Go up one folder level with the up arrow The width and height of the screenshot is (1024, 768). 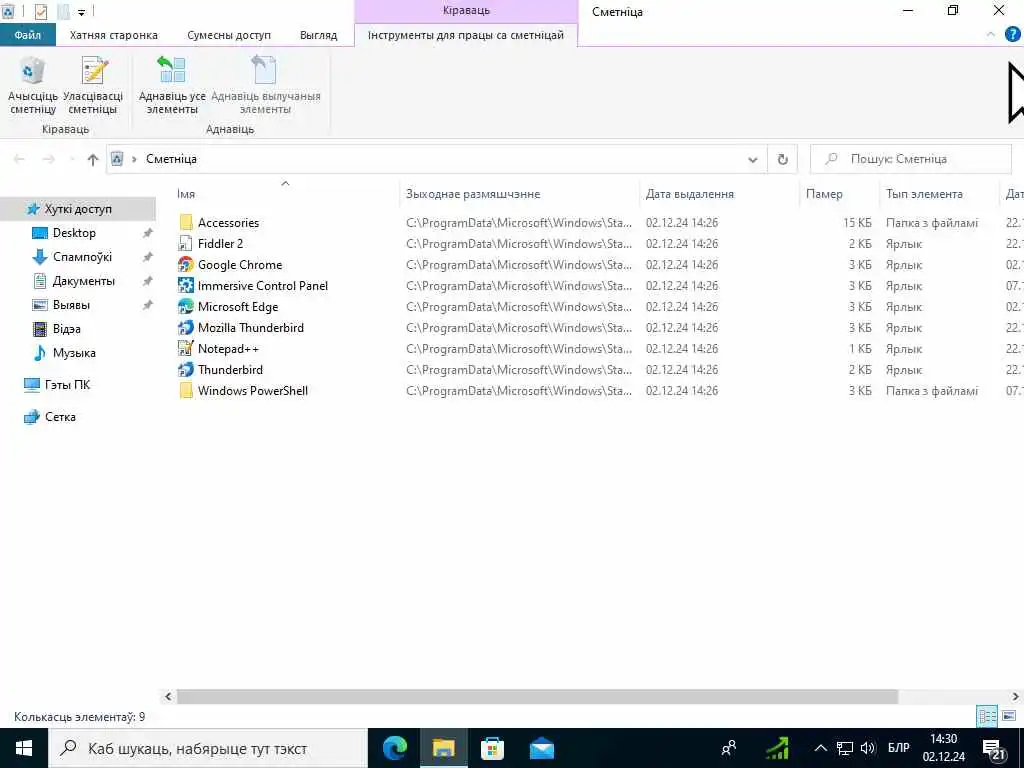[93, 159]
